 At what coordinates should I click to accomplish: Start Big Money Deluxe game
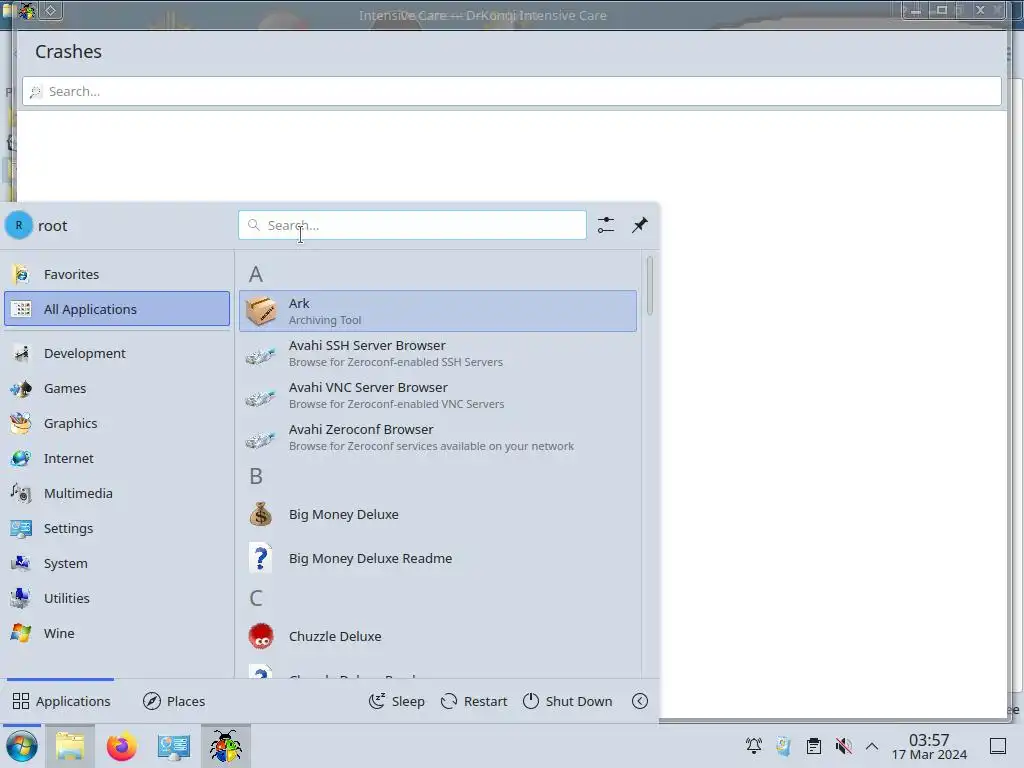[438, 515]
